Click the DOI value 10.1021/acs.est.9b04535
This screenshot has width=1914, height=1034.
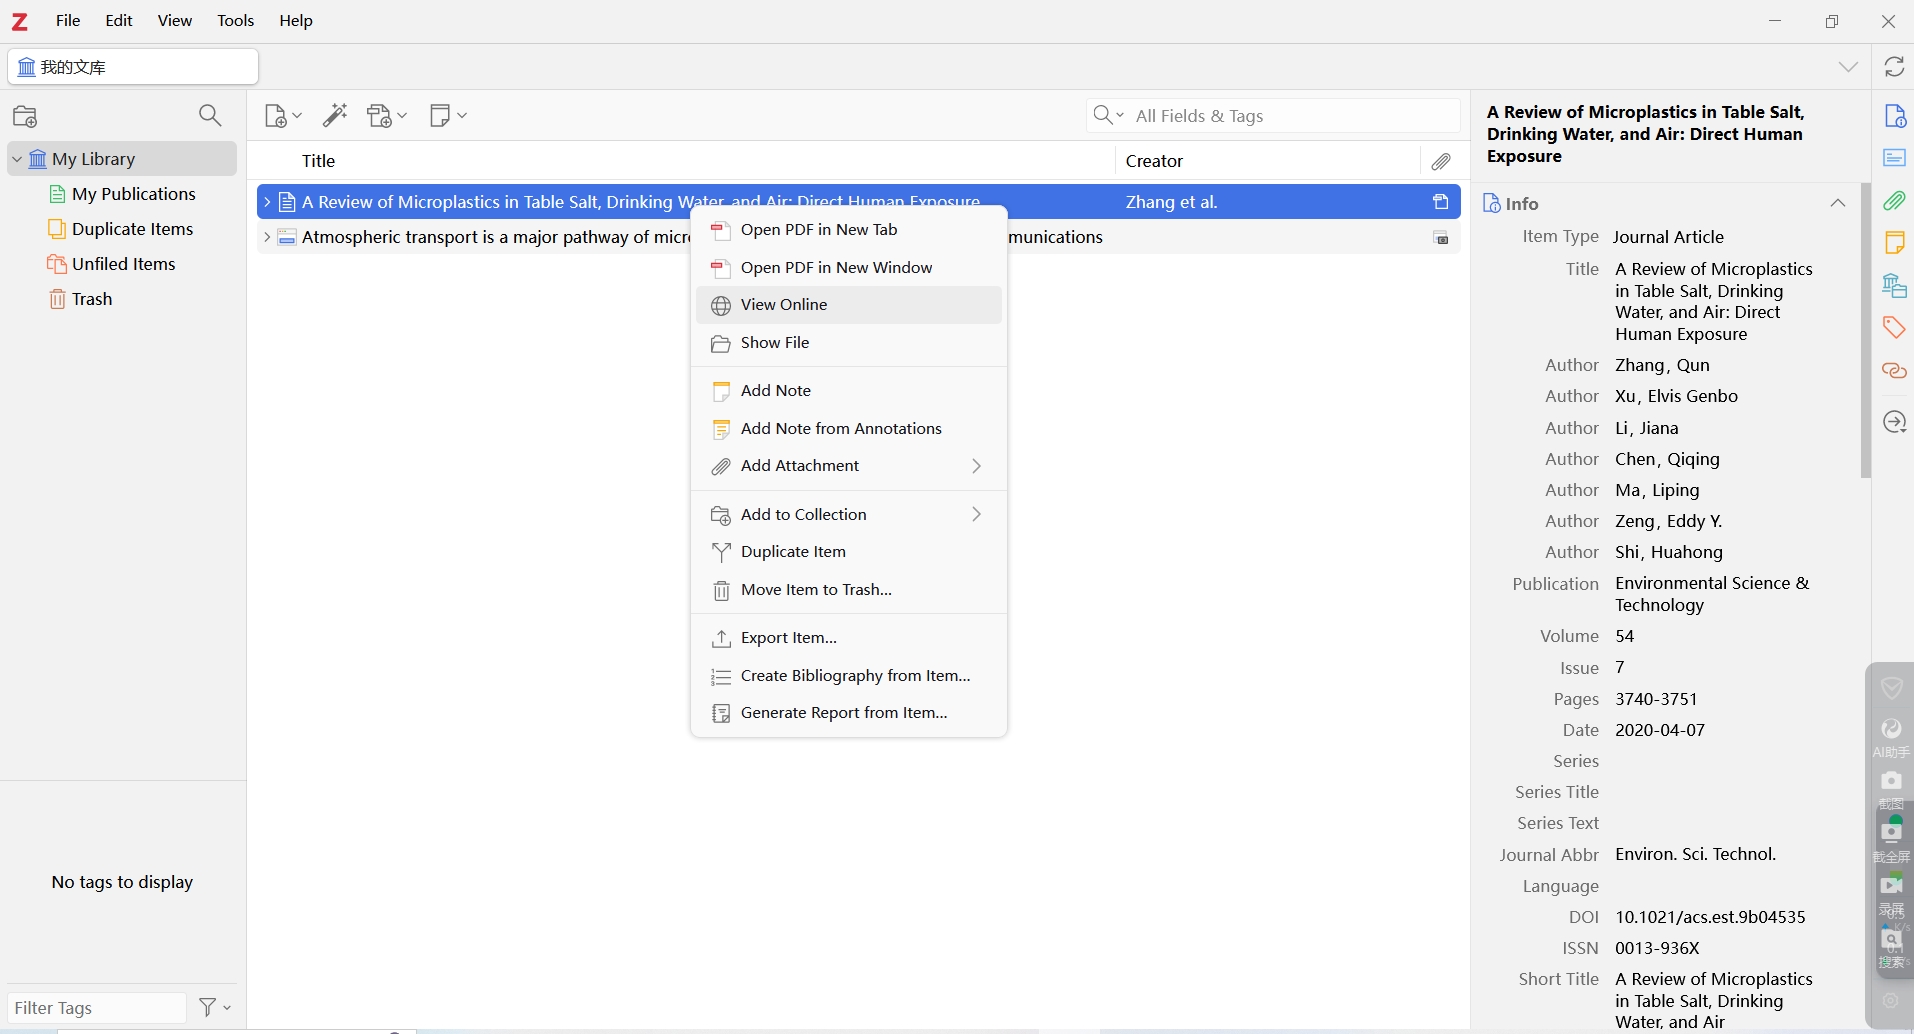click(x=1710, y=917)
